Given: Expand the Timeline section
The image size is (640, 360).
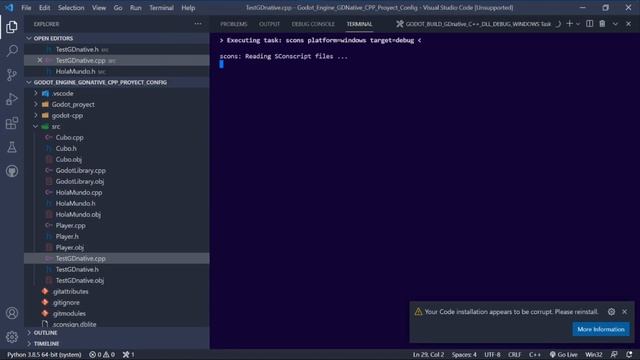Looking at the screenshot, I should pyautogui.click(x=117, y=344).
